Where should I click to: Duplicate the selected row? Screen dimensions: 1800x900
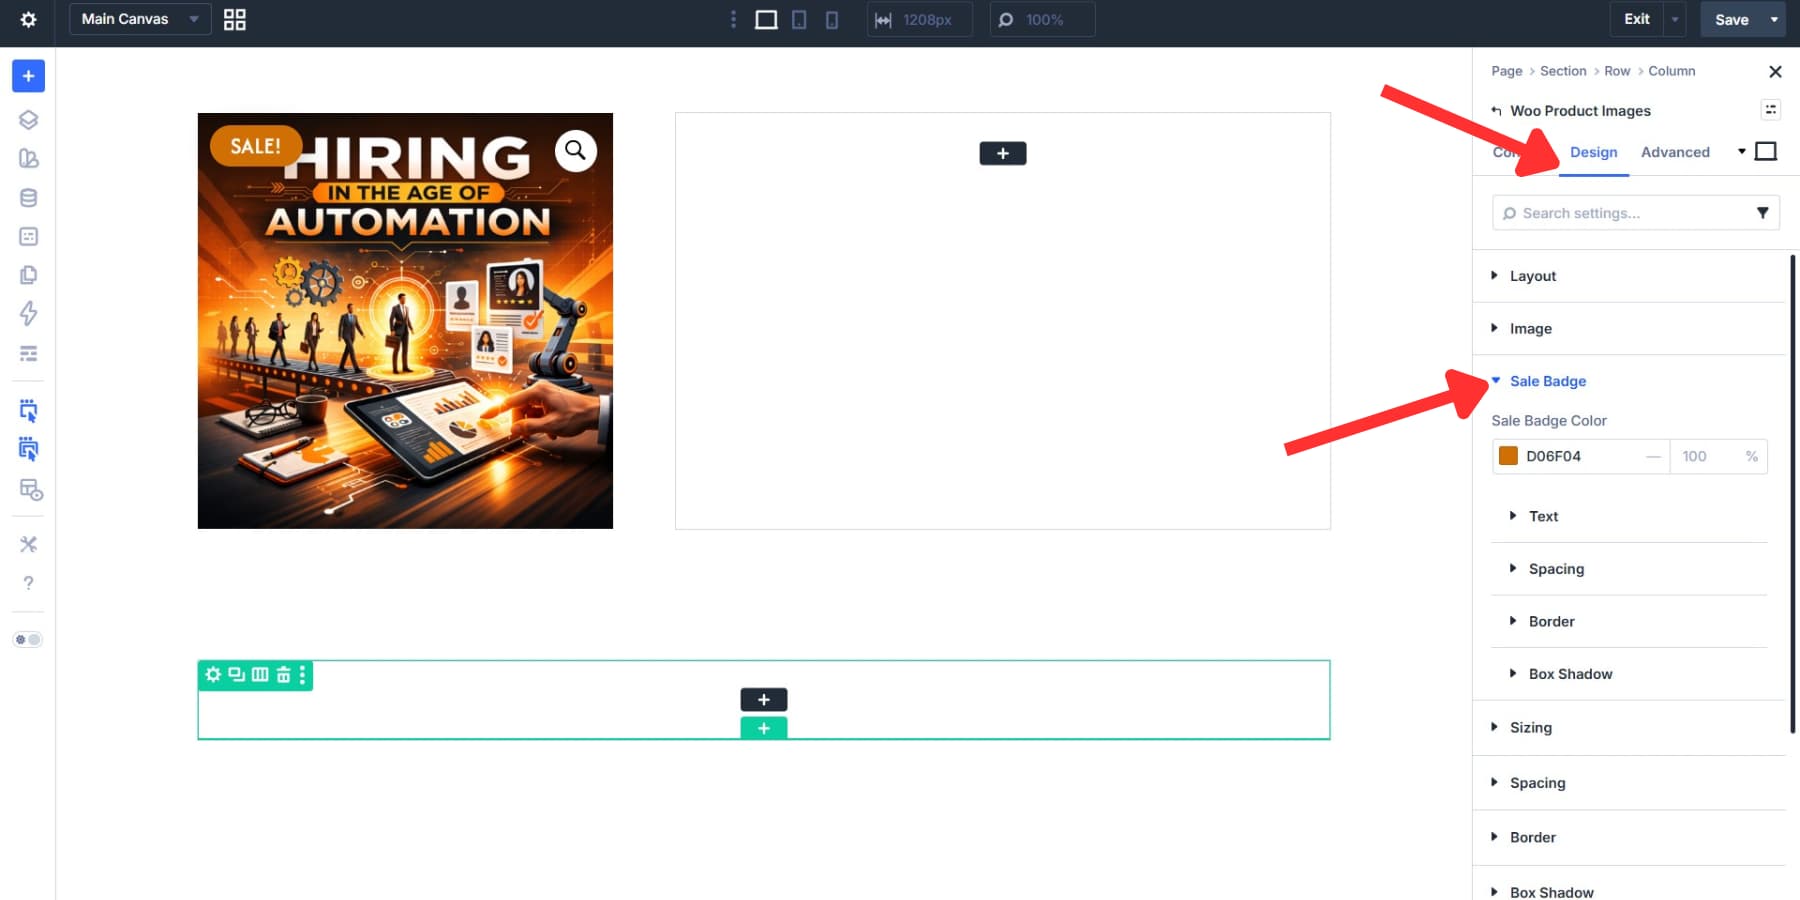(234, 675)
